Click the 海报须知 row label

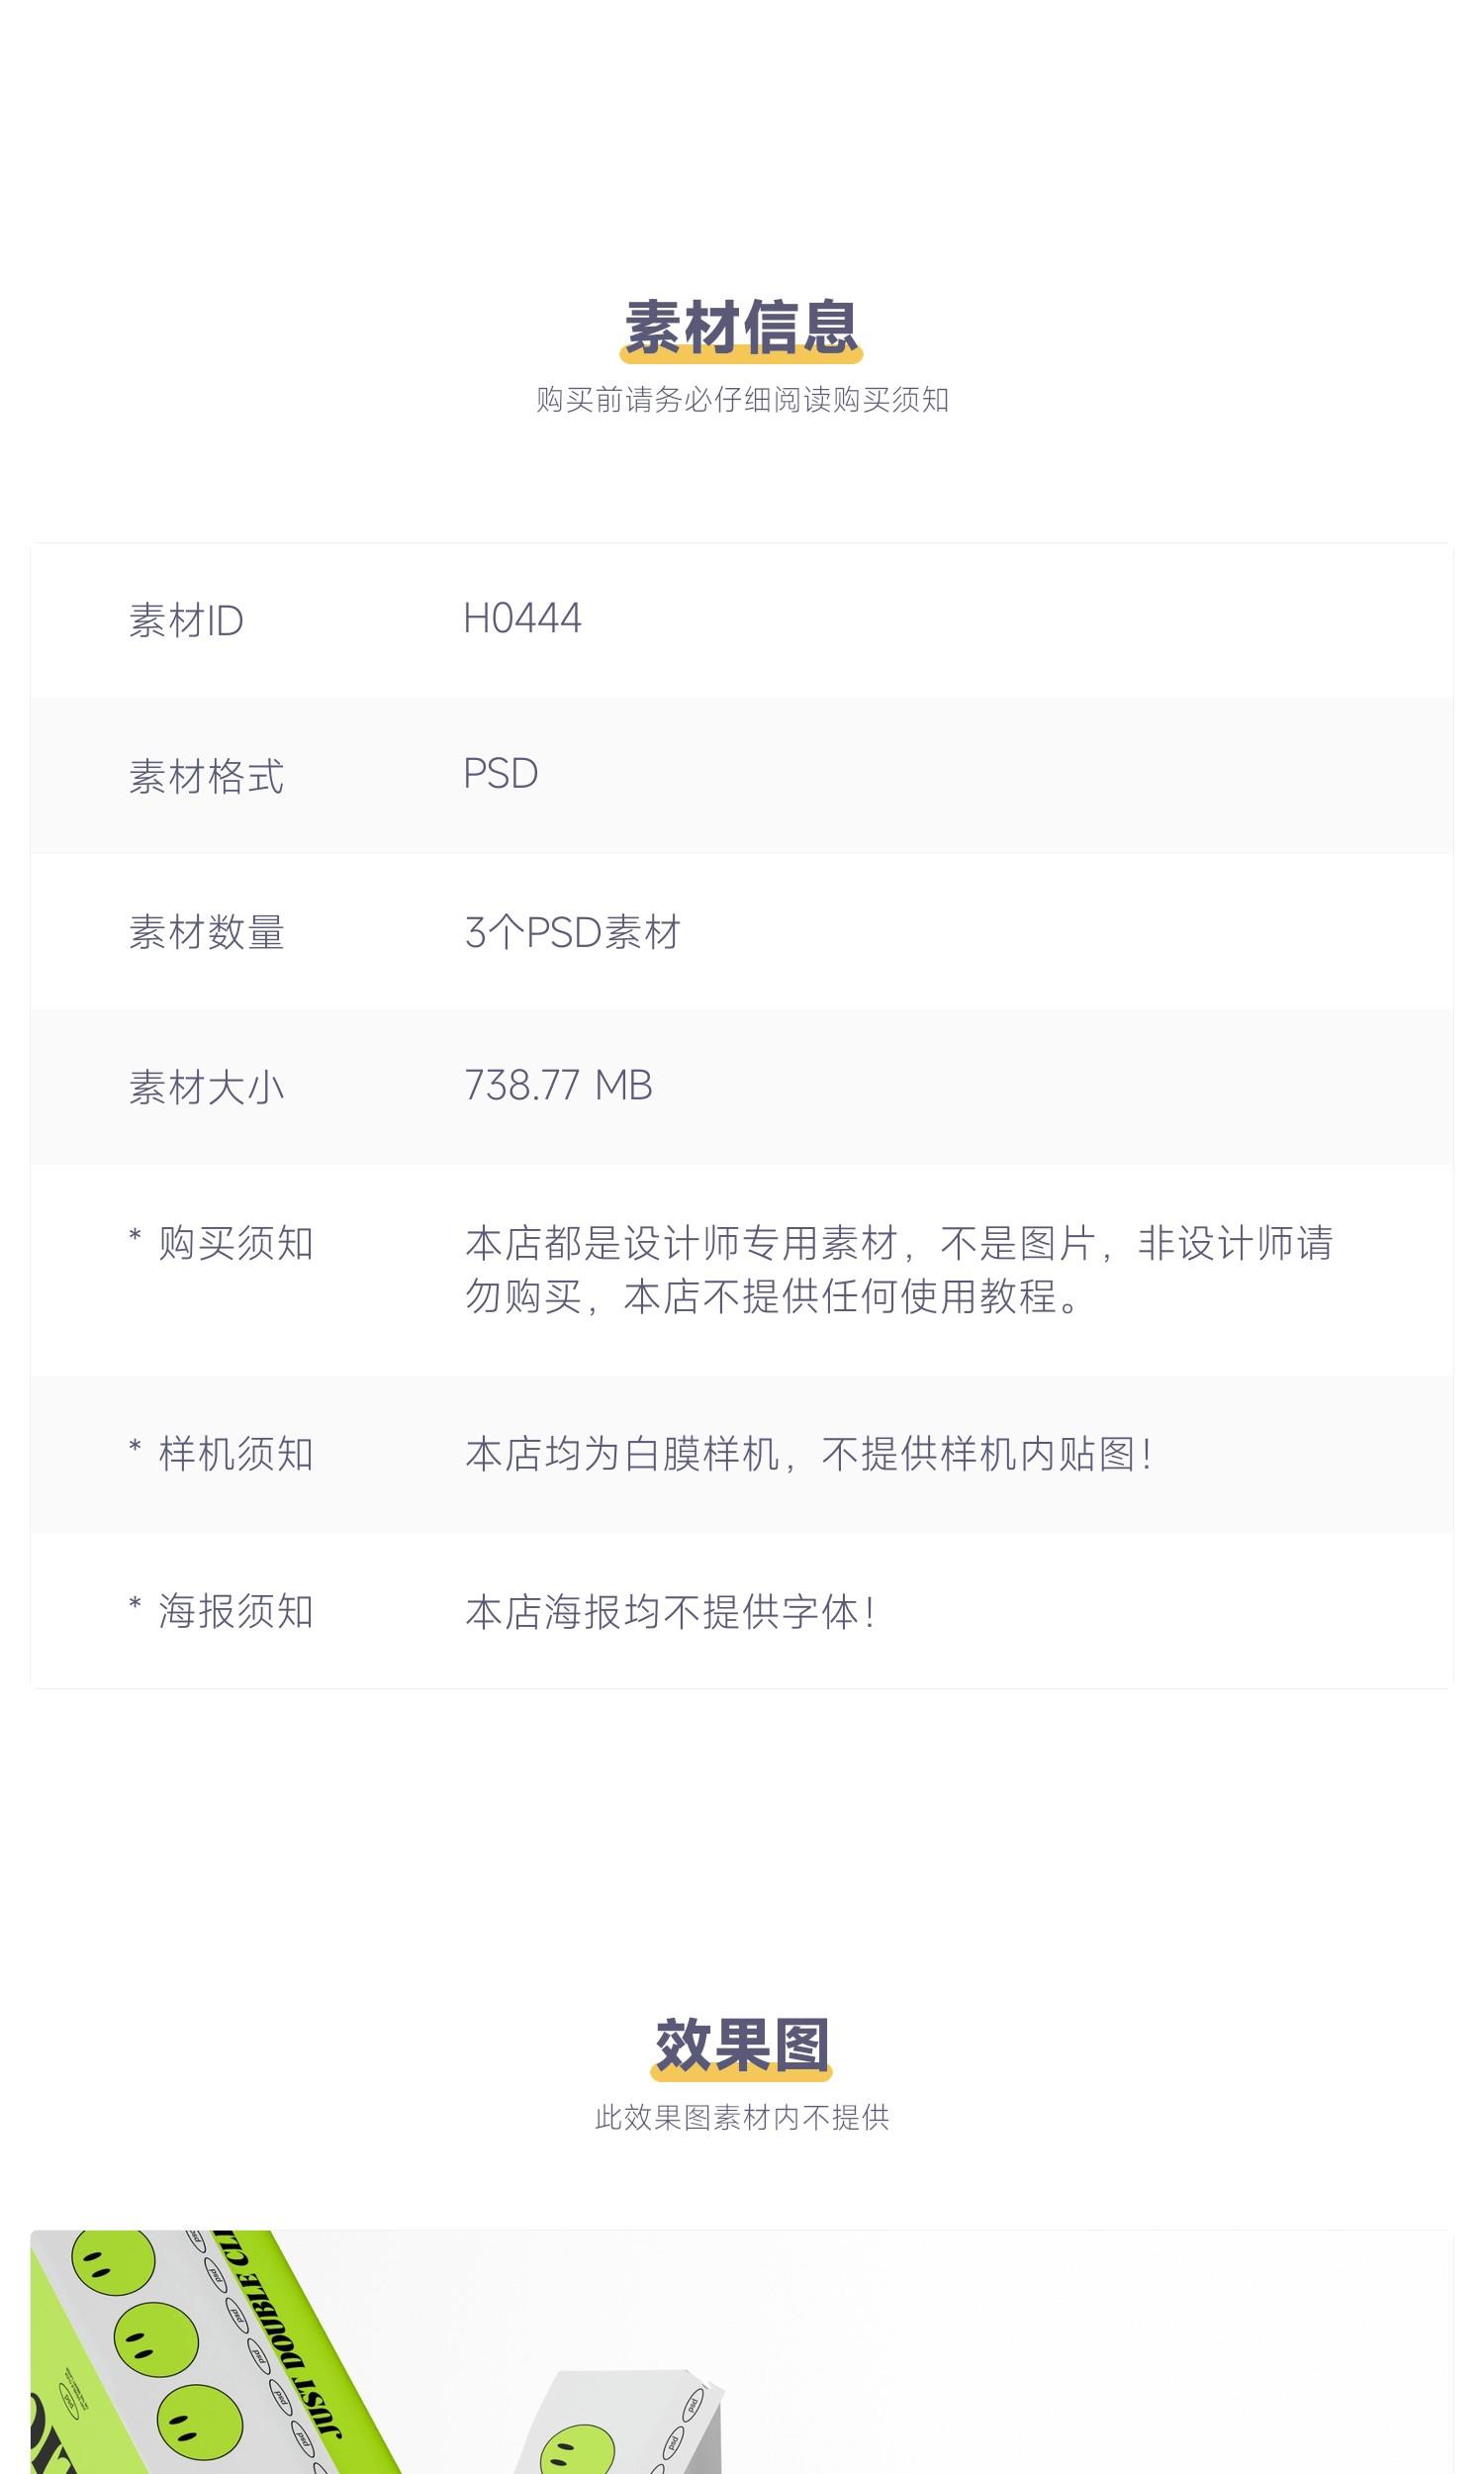[x=222, y=1611]
